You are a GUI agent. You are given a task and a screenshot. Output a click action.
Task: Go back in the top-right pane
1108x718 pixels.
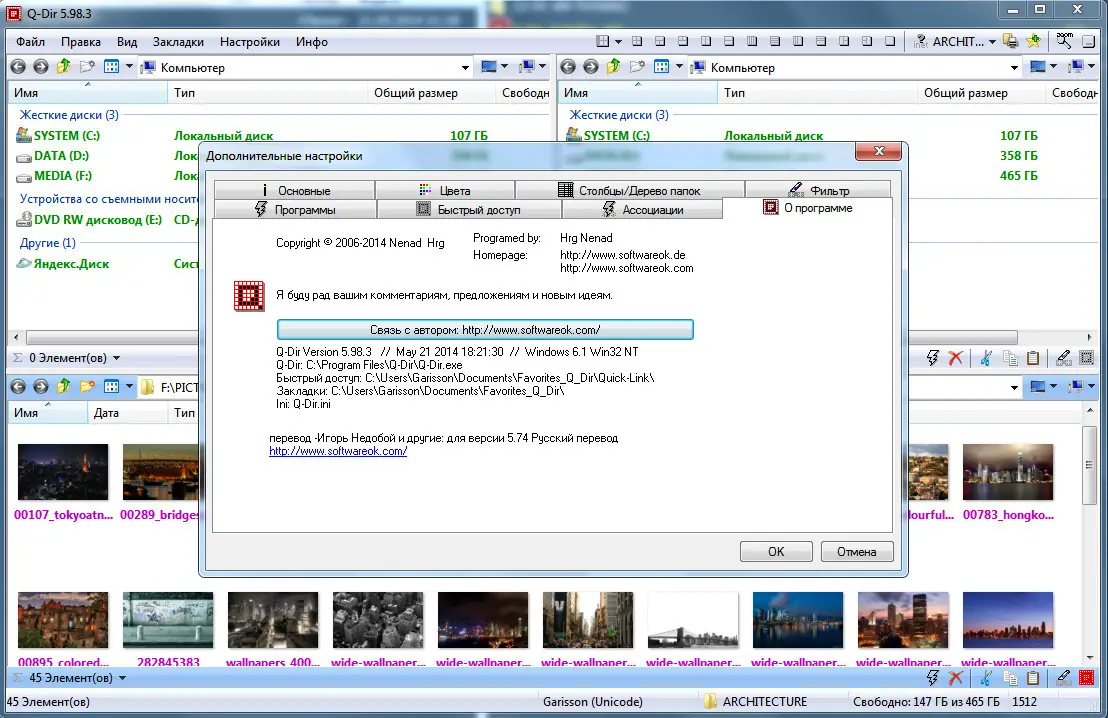[x=568, y=67]
